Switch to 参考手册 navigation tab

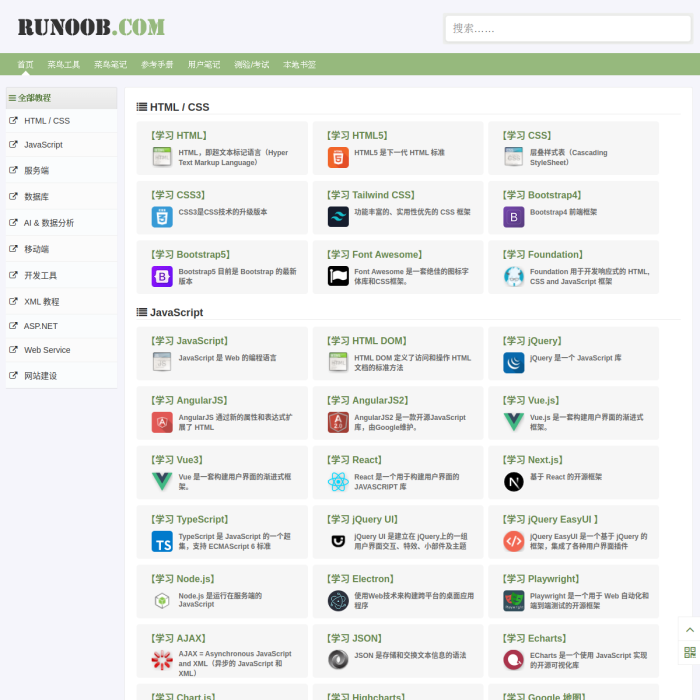point(157,65)
